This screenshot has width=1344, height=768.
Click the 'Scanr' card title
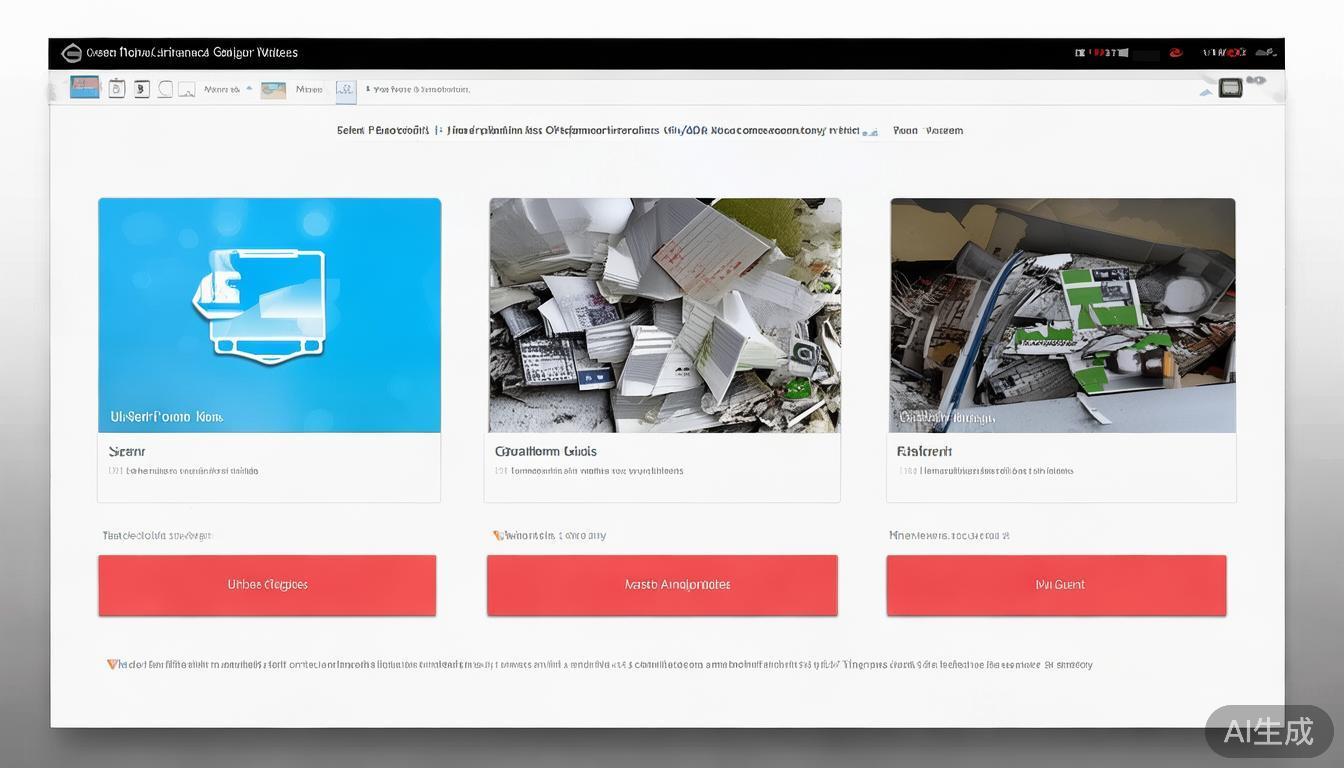point(127,452)
